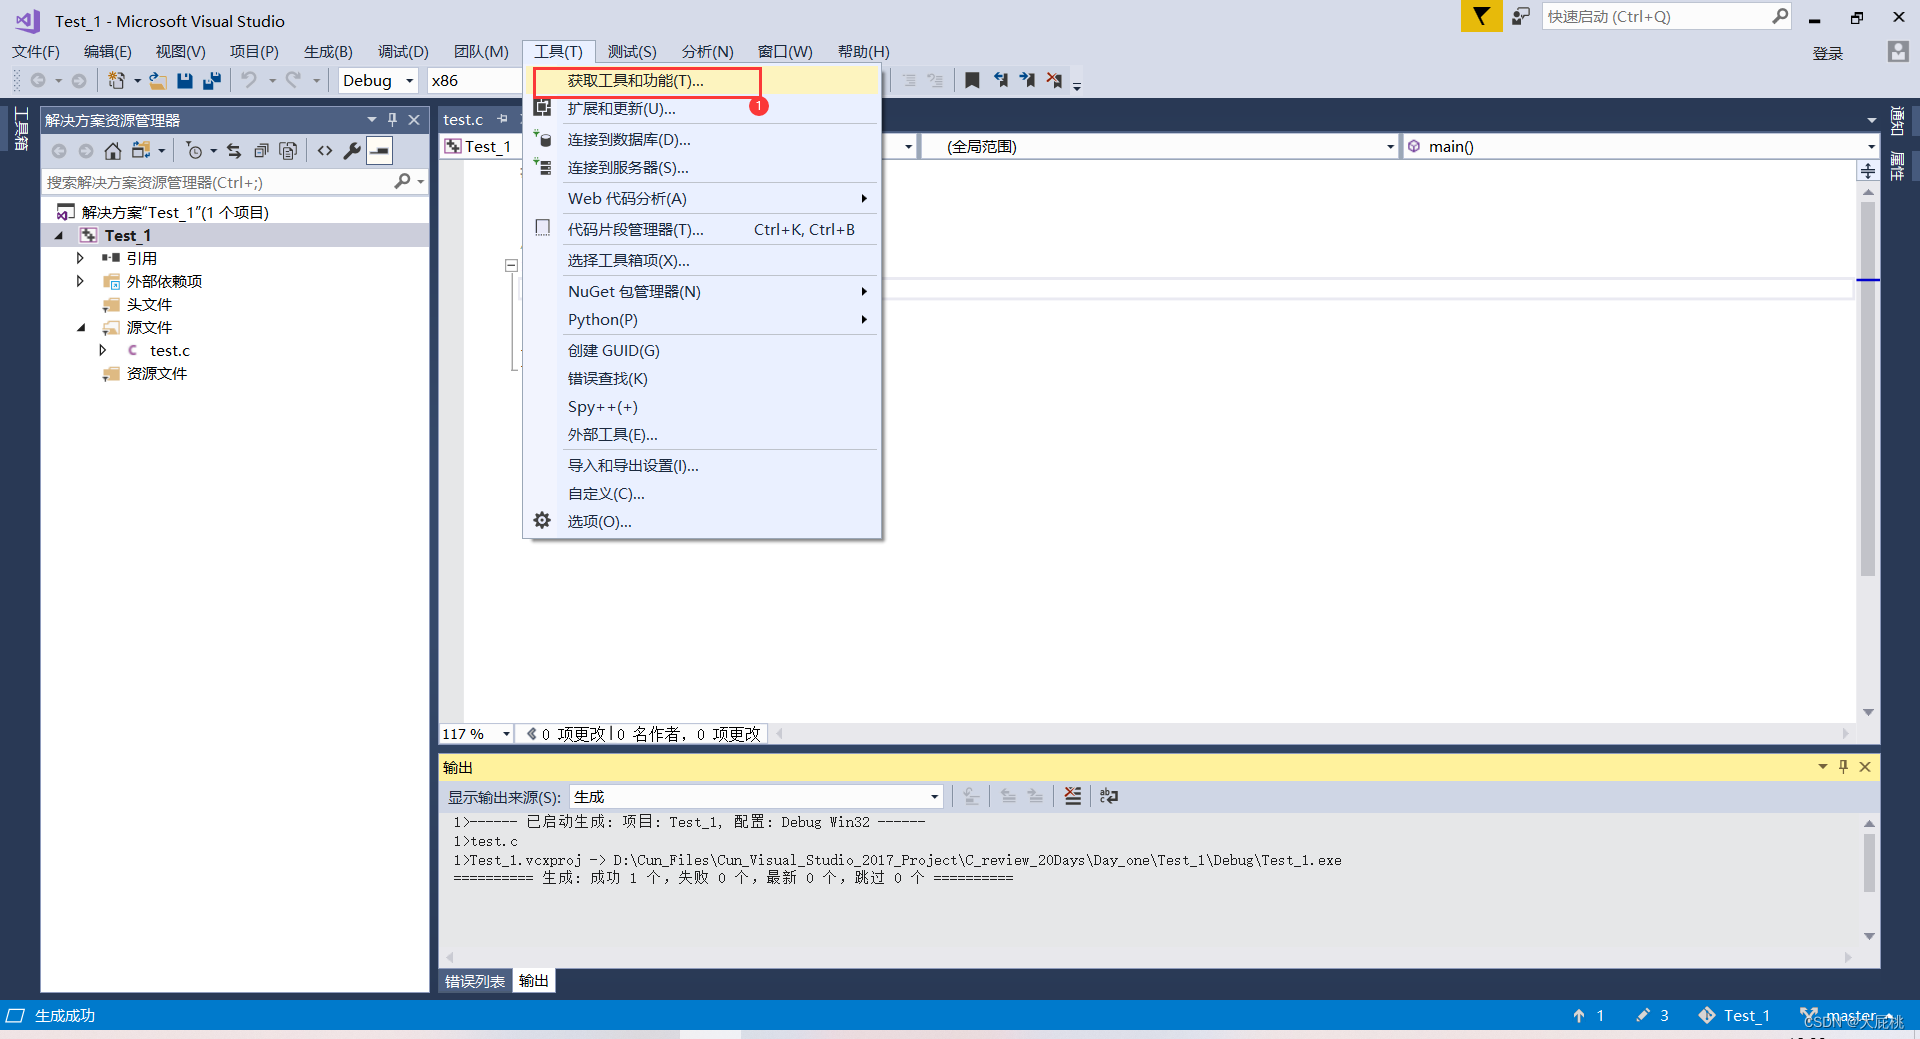1920x1039 pixels.
Task: Click the user account avatar icon
Action: (x=1897, y=52)
